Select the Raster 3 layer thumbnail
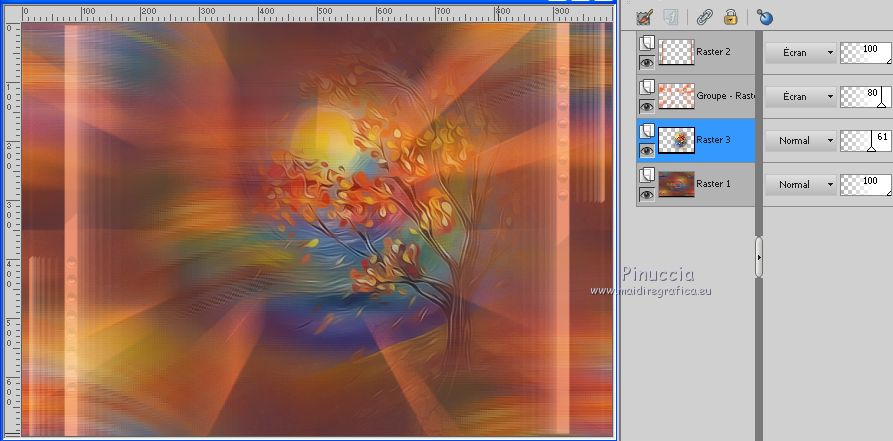Screen dimensions: 893x441 click(x=677, y=140)
